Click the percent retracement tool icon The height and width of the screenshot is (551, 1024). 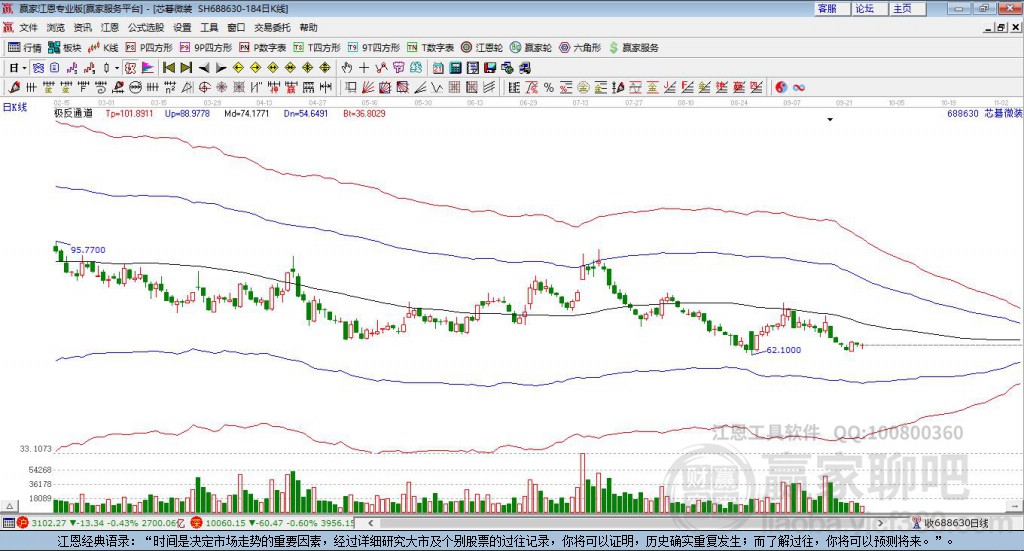click(x=549, y=87)
